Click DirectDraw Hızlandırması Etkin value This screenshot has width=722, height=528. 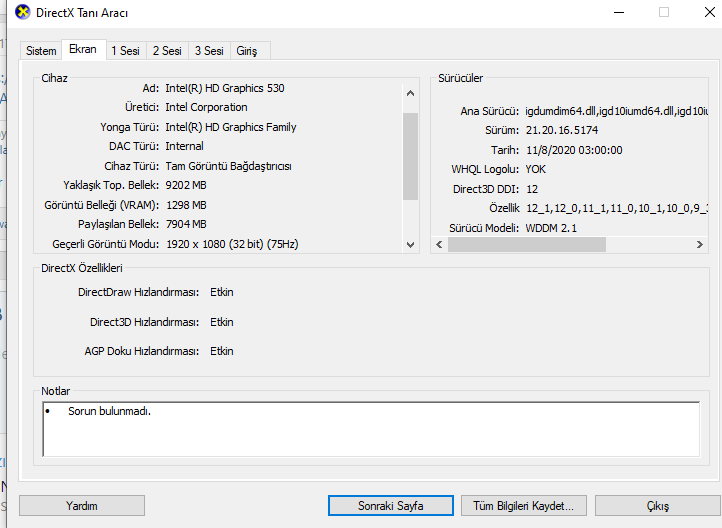tap(222, 292)
